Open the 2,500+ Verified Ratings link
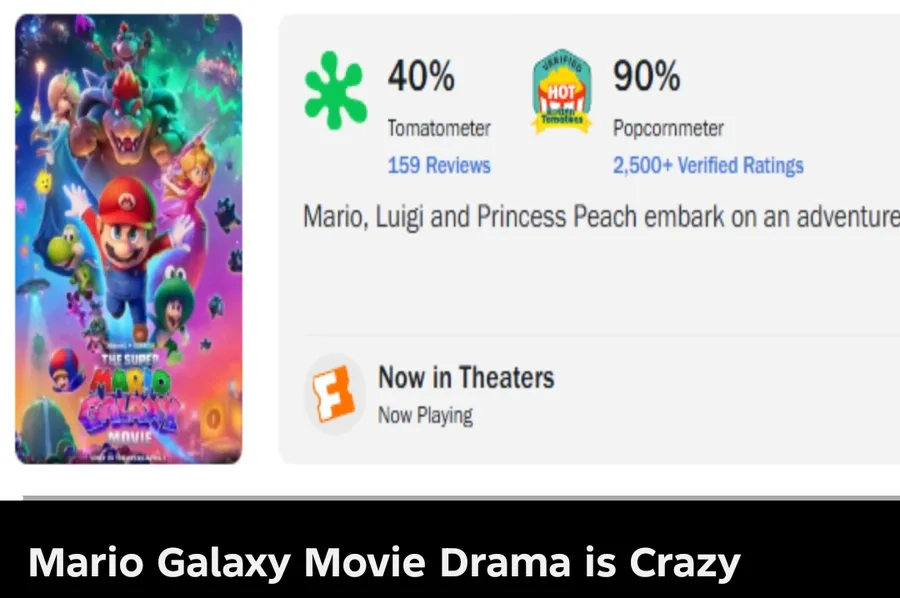The image size is (900, 598). (x=708, y=165)
